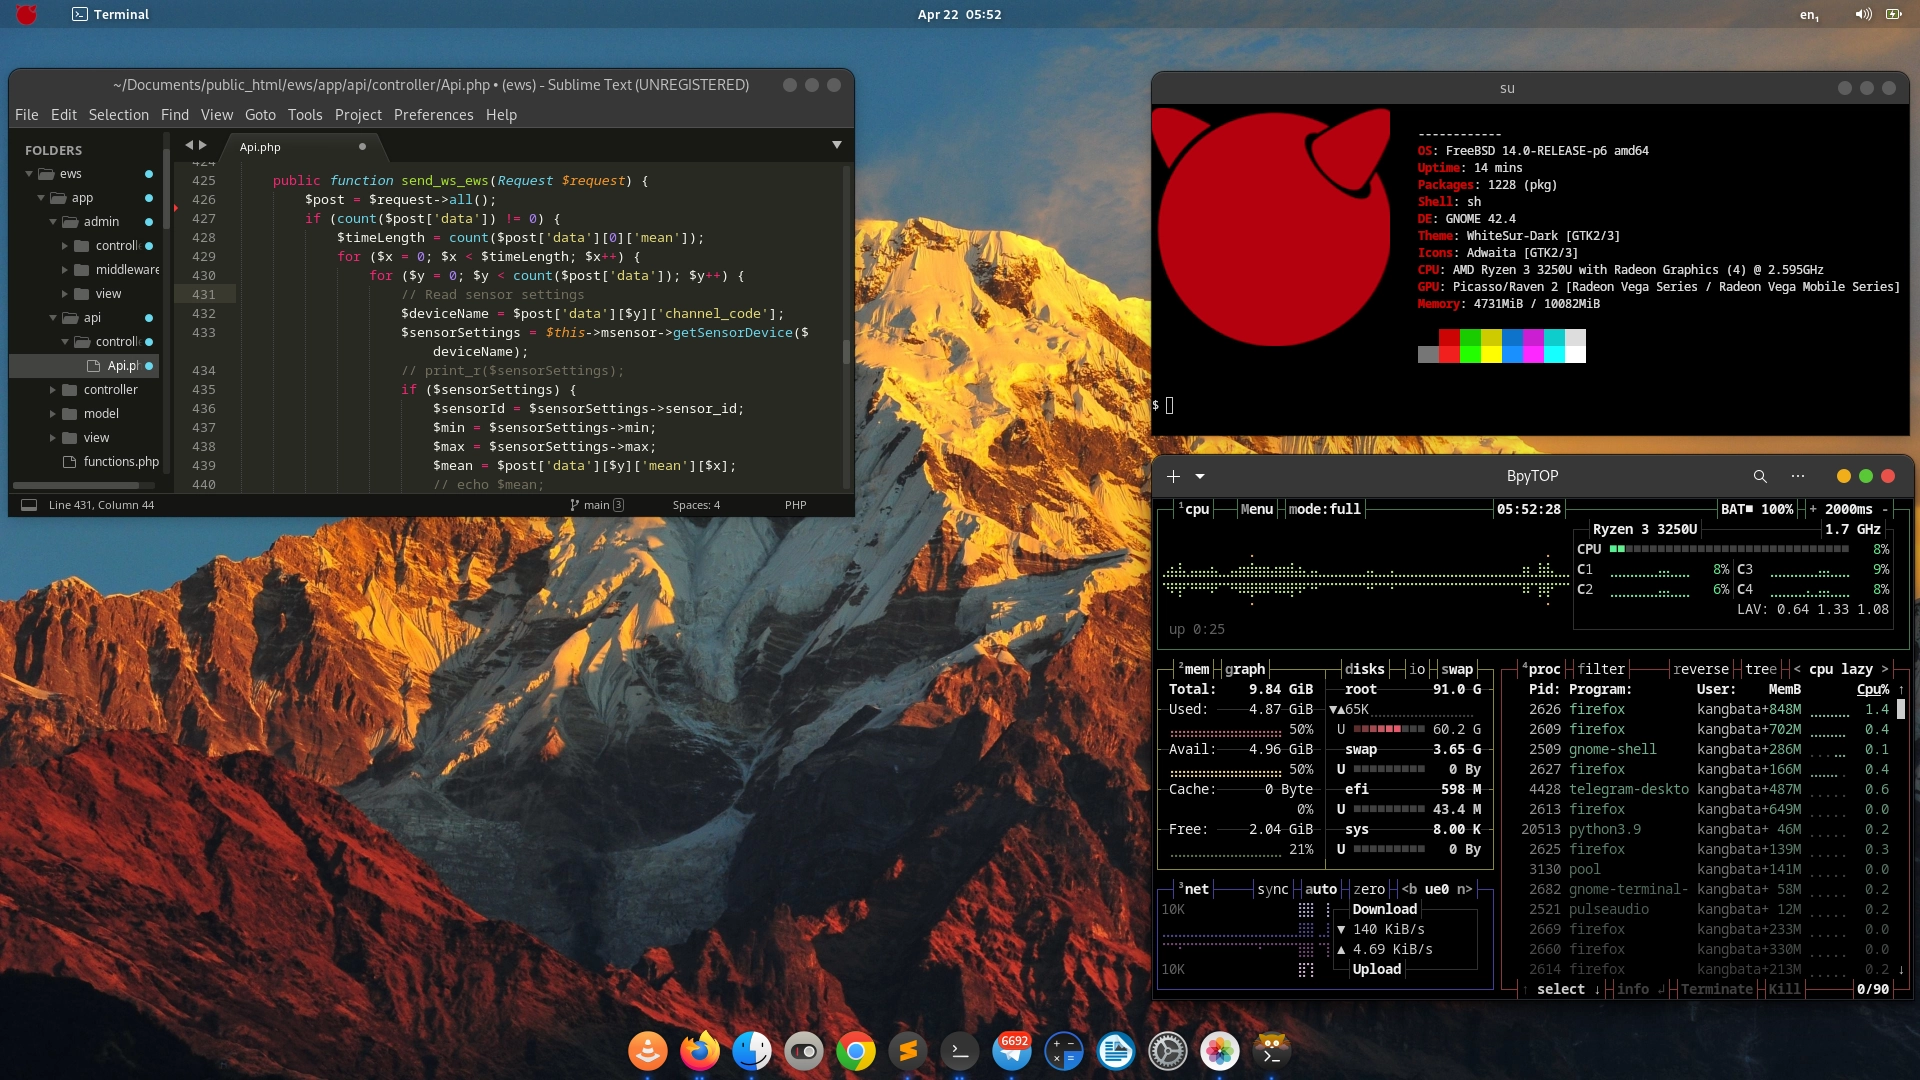Toggle reverse sorting in proc panel
This screenshot has height=1080, width=1920.
point(1700,669)
